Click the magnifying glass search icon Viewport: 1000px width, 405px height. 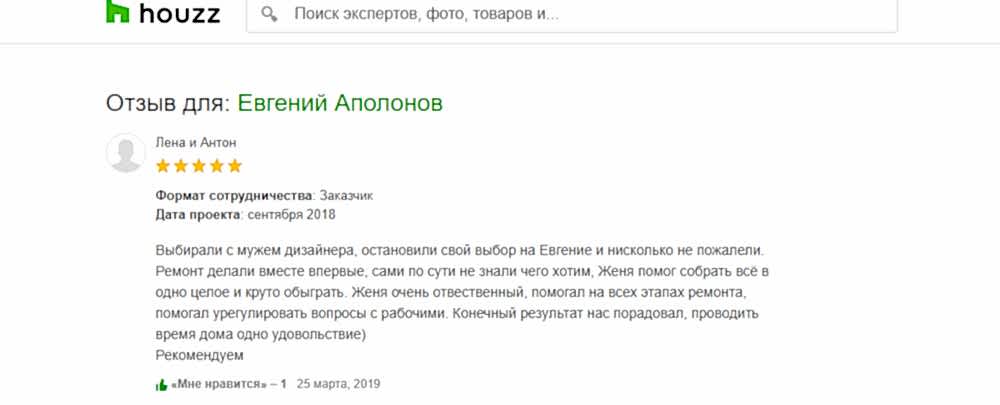268,15
